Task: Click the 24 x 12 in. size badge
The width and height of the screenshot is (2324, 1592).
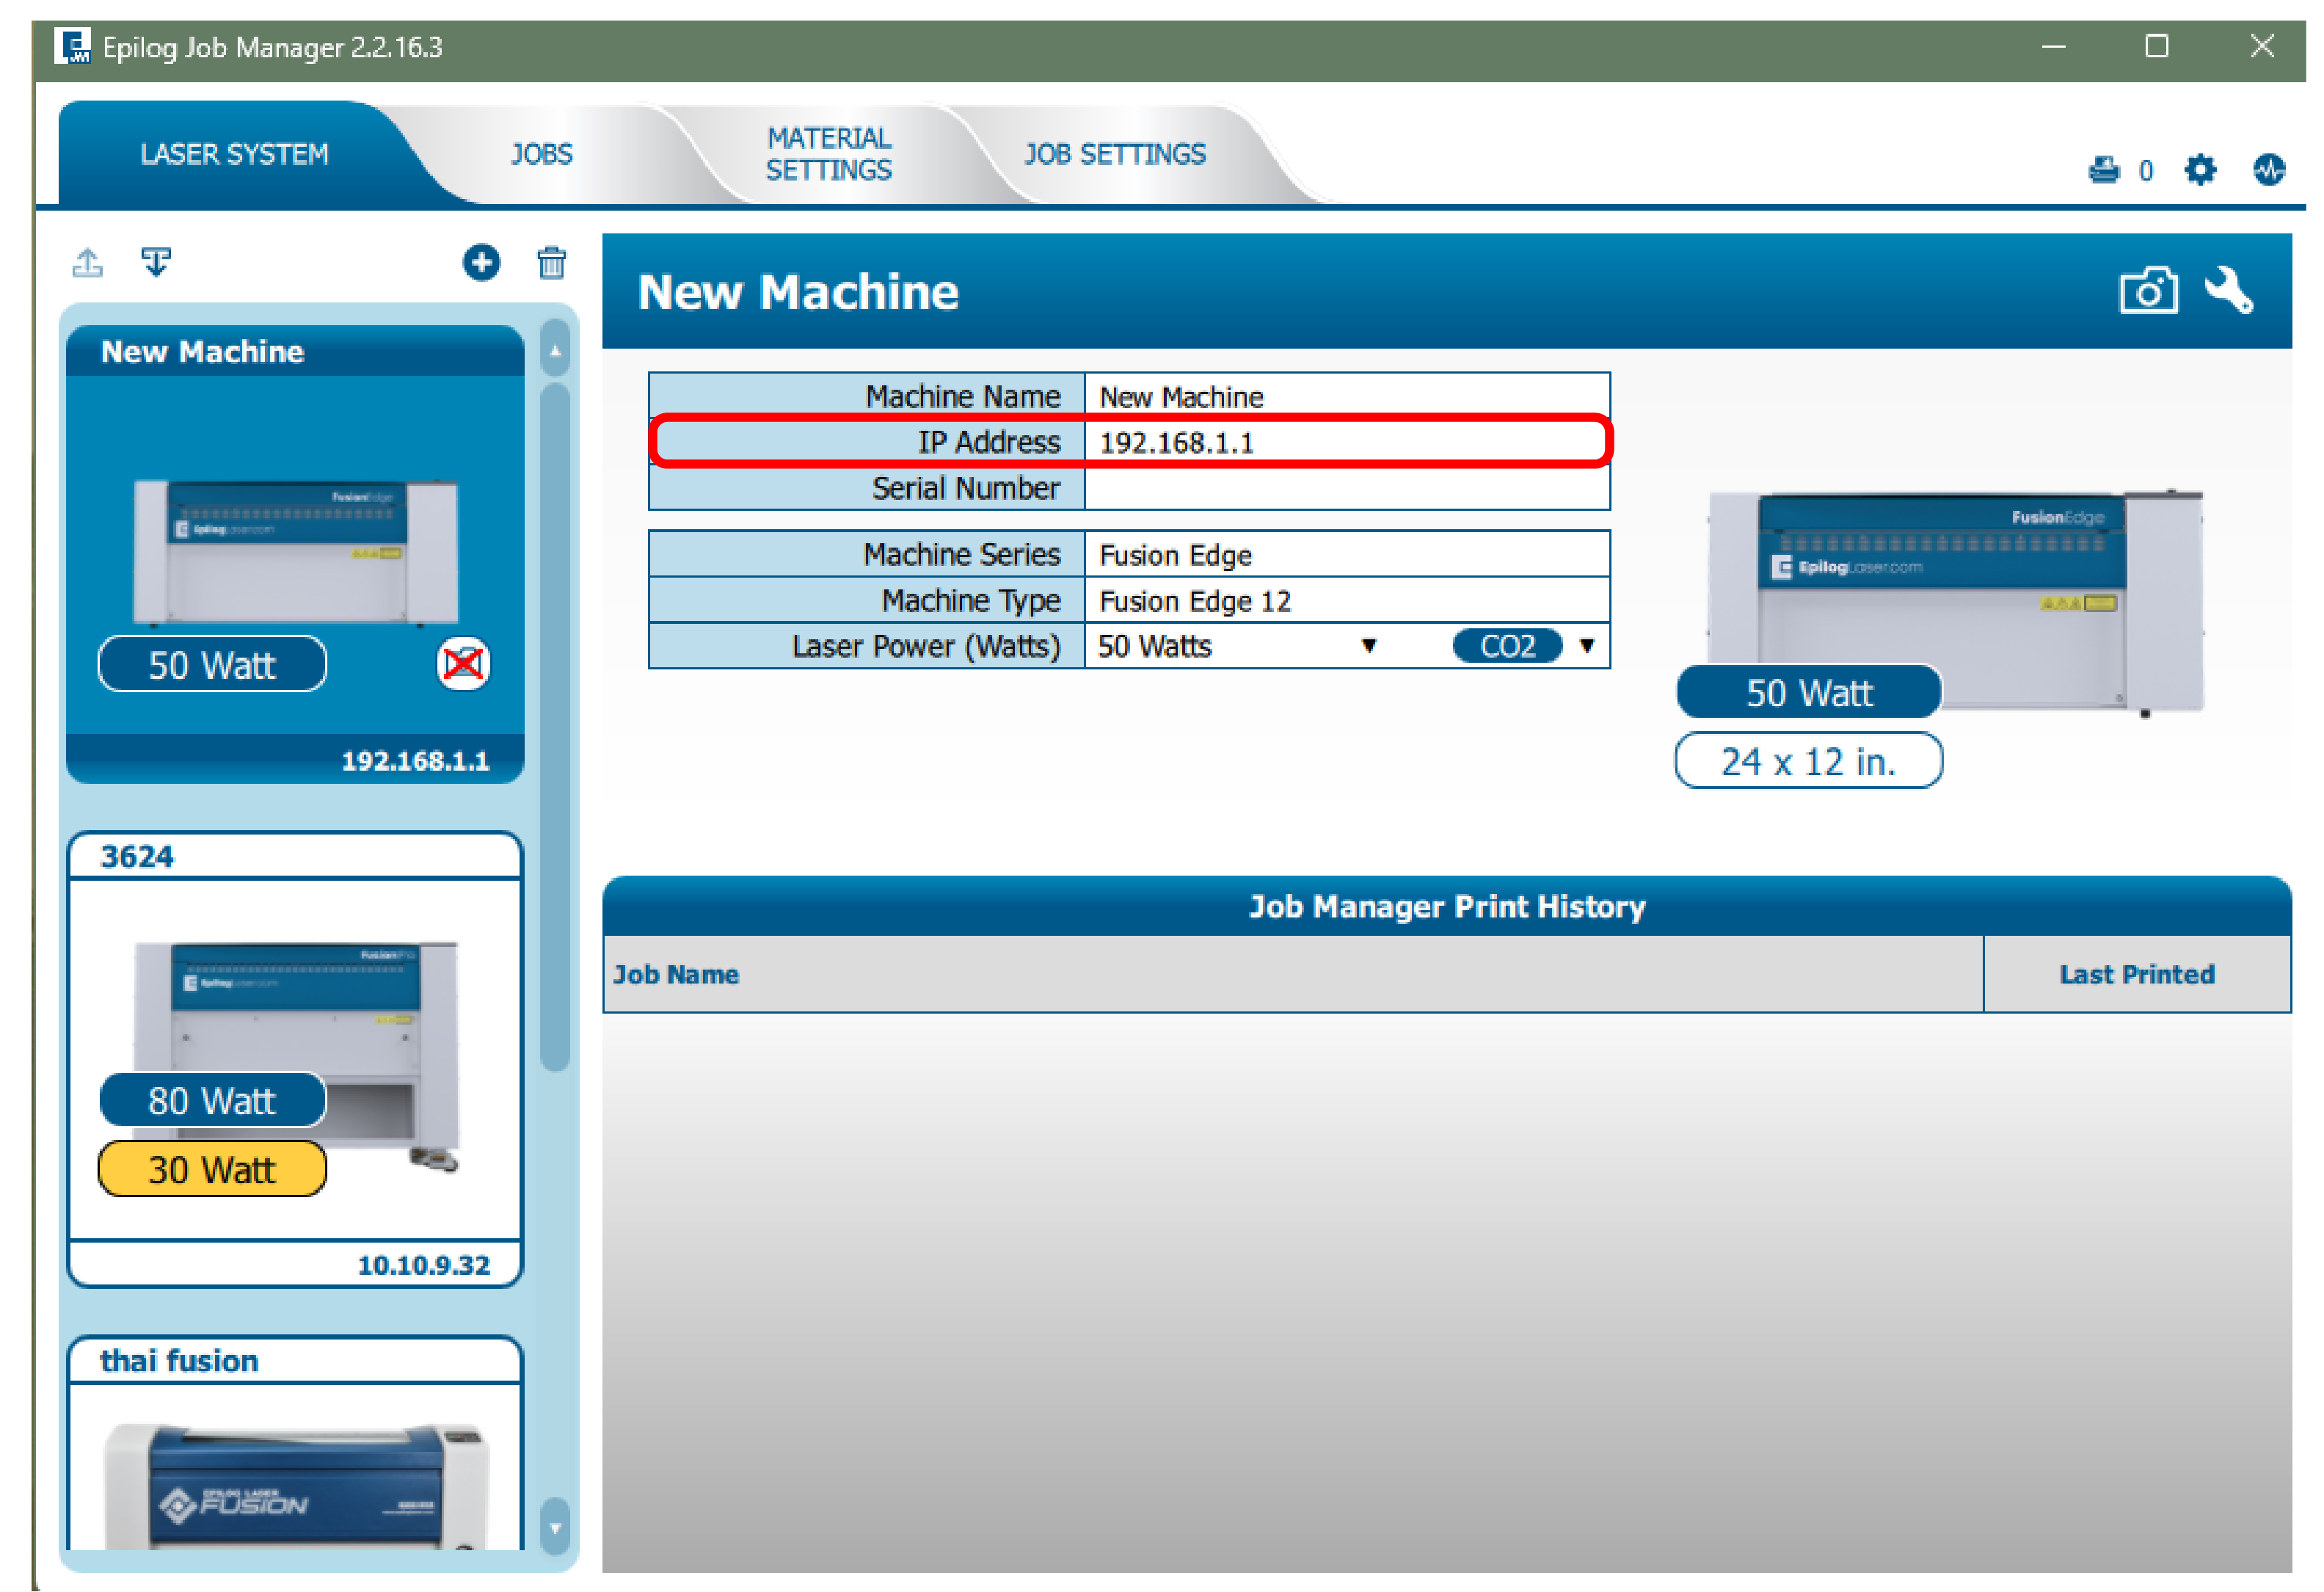Action: tap(1808, 761)
